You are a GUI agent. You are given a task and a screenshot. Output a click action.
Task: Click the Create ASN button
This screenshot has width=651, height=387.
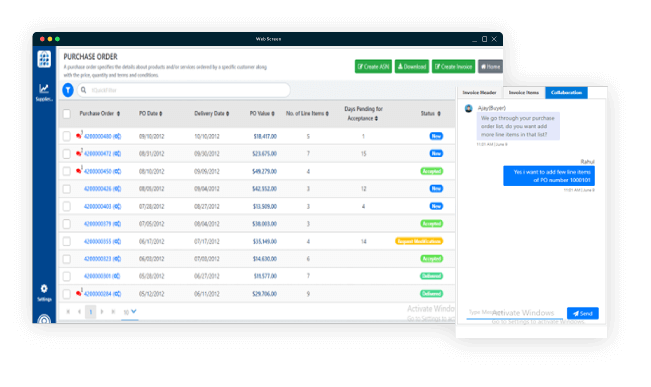point(373,66)
